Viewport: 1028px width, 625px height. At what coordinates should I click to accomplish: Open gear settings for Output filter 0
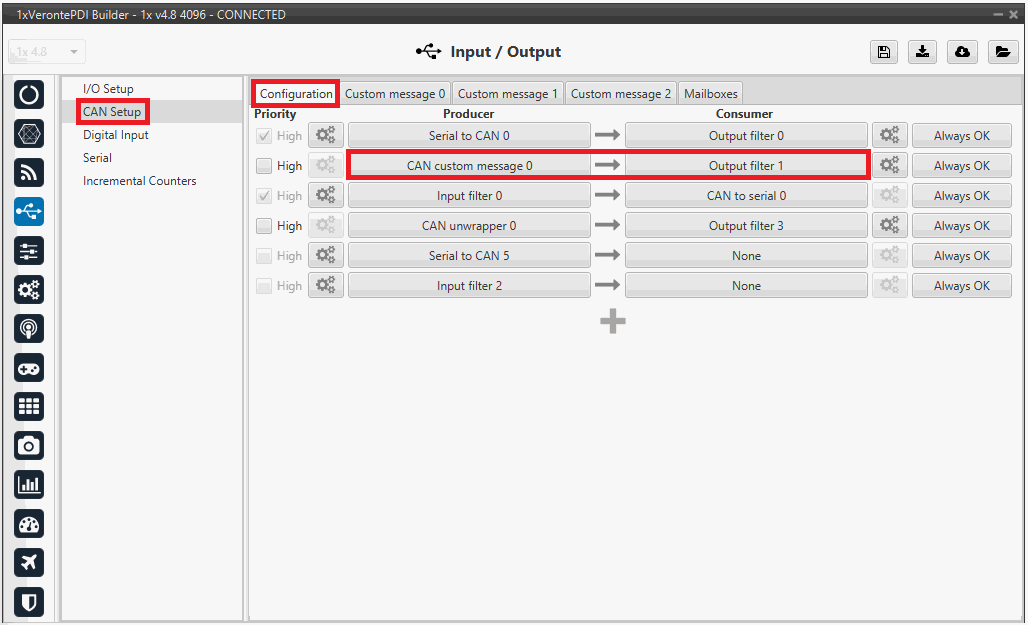pos(889,136)
